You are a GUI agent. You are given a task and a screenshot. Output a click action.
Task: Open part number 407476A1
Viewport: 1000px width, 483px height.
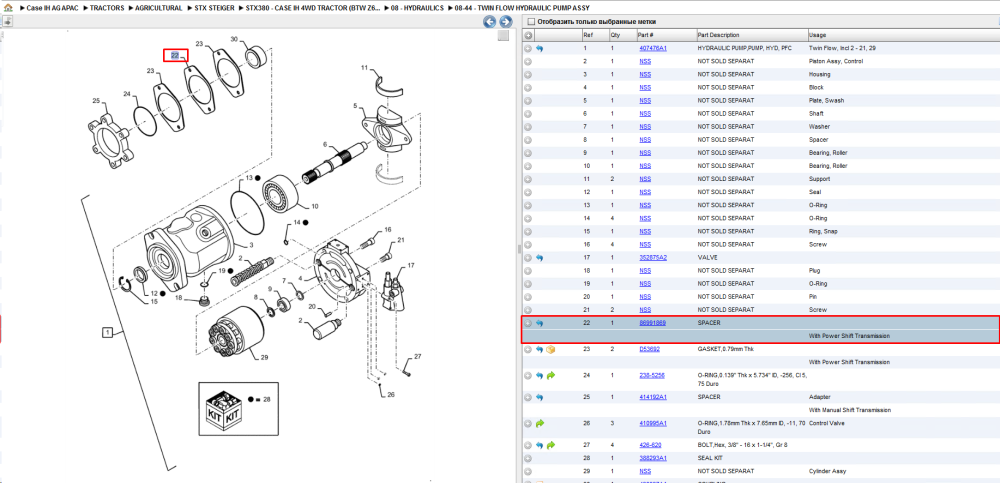653,48
